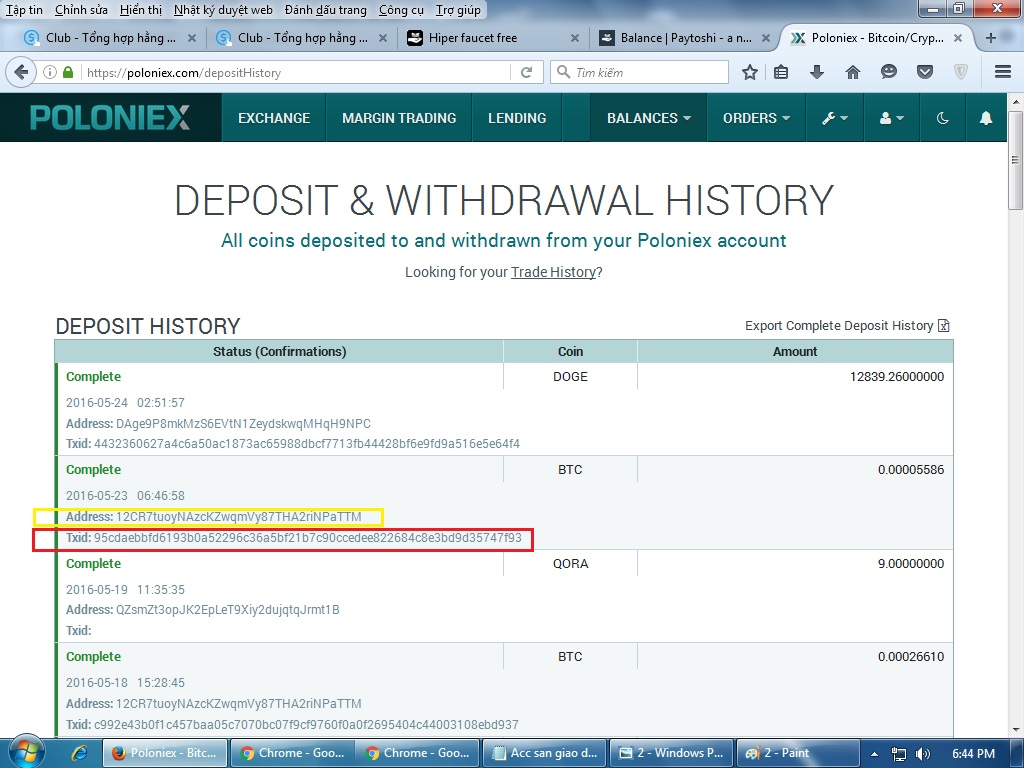The height and width of the screenshot is (768, 1024).
Task: Click Export Complete Deposit History link
Action: point(839,325)
